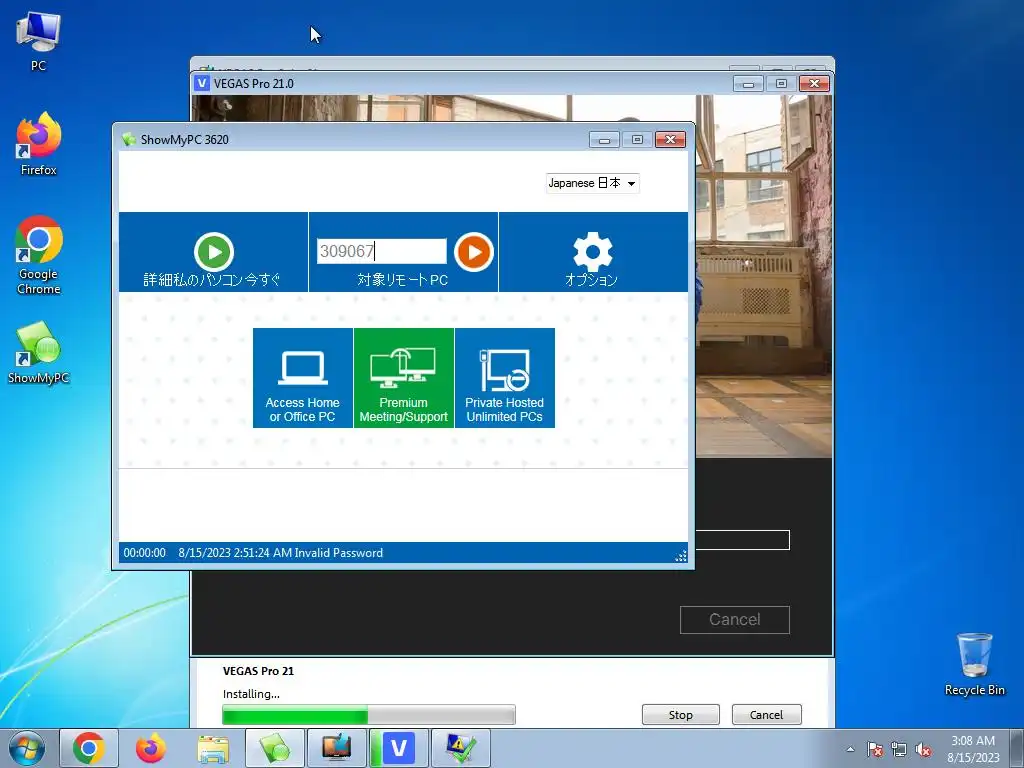Close the VEGAS Pro 21.0 window
The height and width of the screenshot is (768, 1024).
click(x=814, y=84)
